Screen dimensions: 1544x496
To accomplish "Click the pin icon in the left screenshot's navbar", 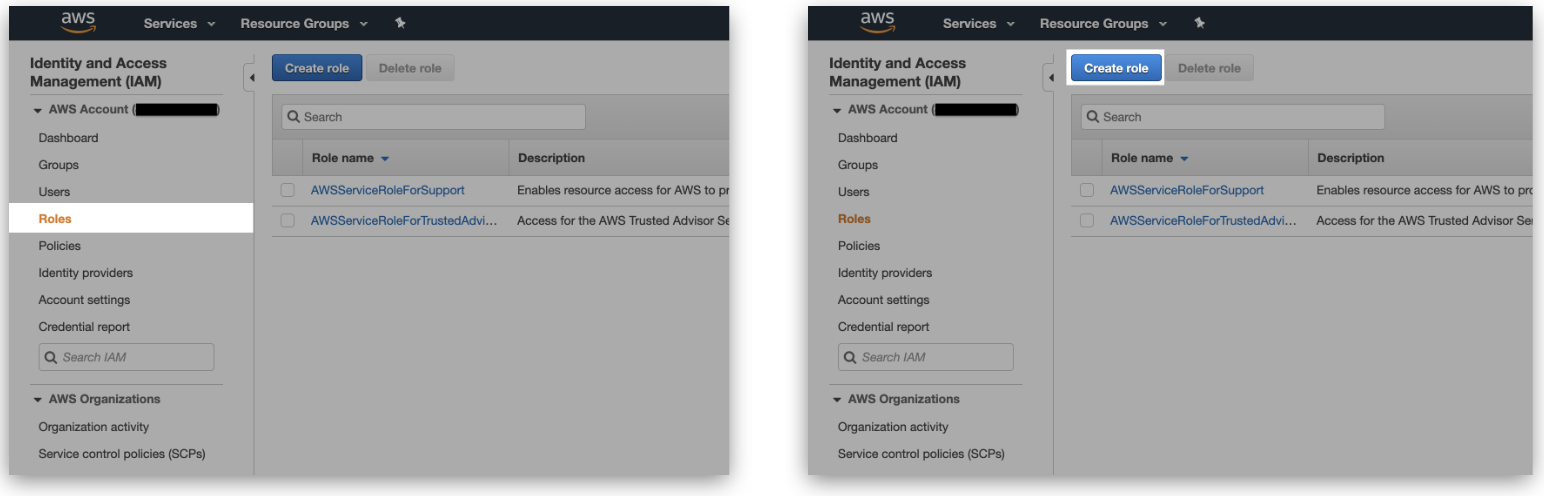I will (400, 23).
